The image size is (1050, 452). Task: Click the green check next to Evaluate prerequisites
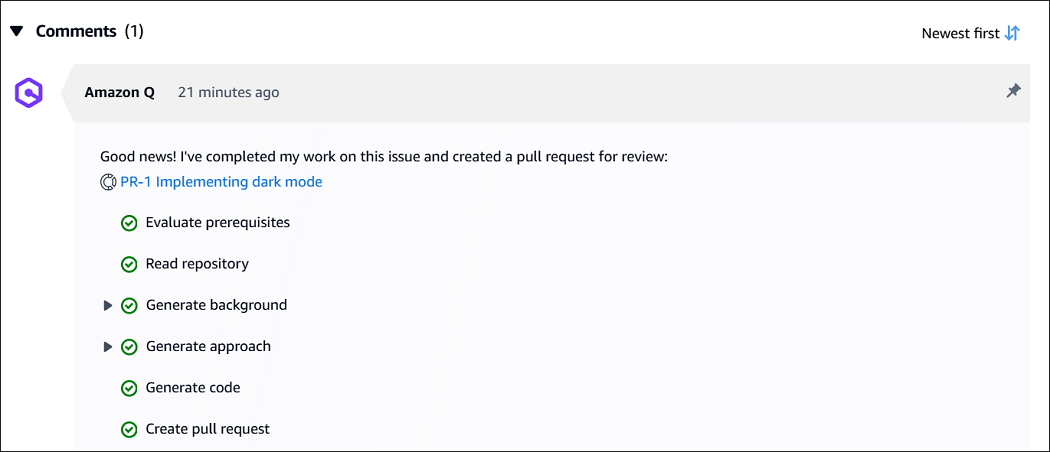pos(129,223)
